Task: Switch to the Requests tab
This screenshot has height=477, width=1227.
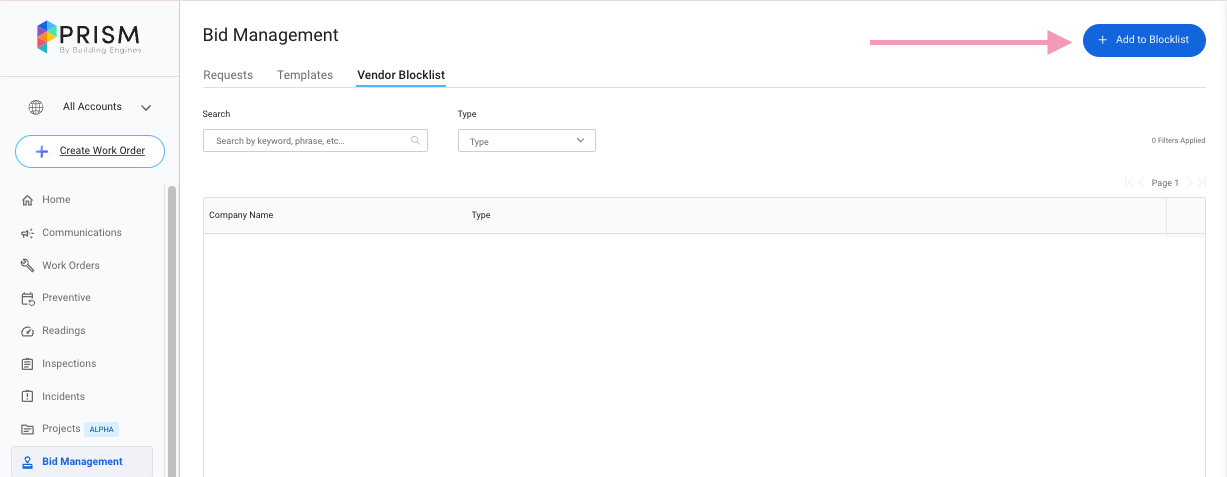Action: tap(228, 75)
